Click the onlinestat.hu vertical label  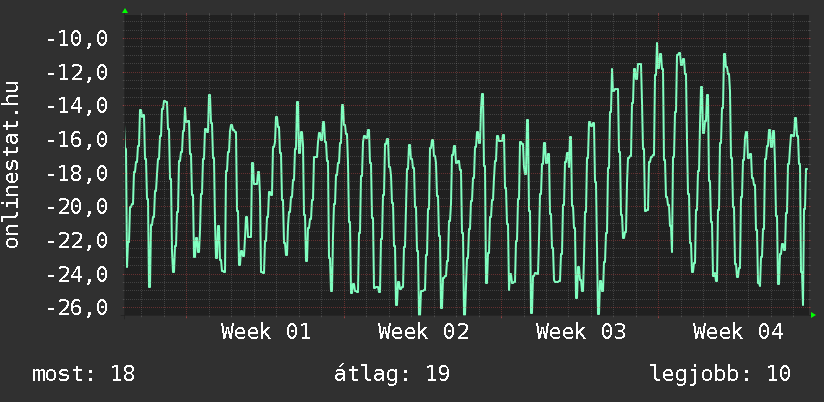12,165
